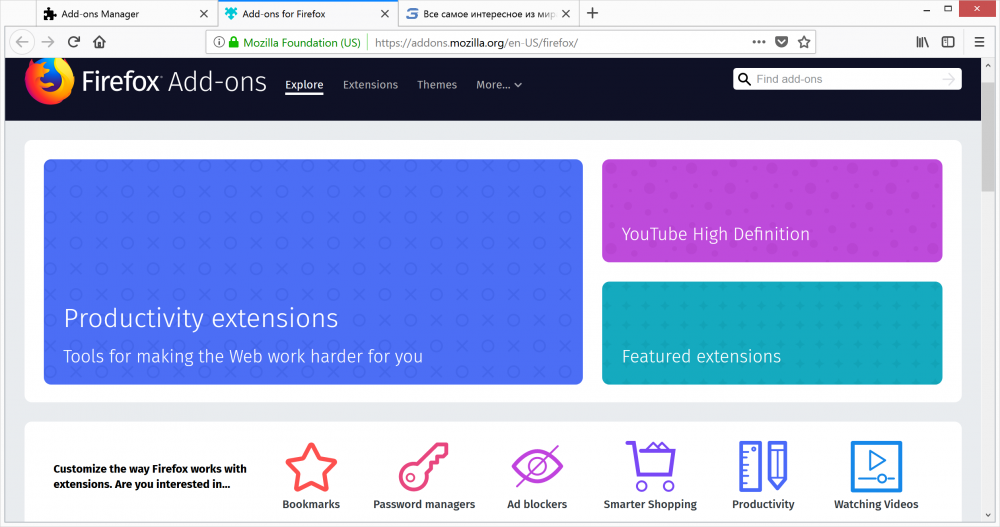
Task: Expand the More... navigation dropdown
Action: 499,85
